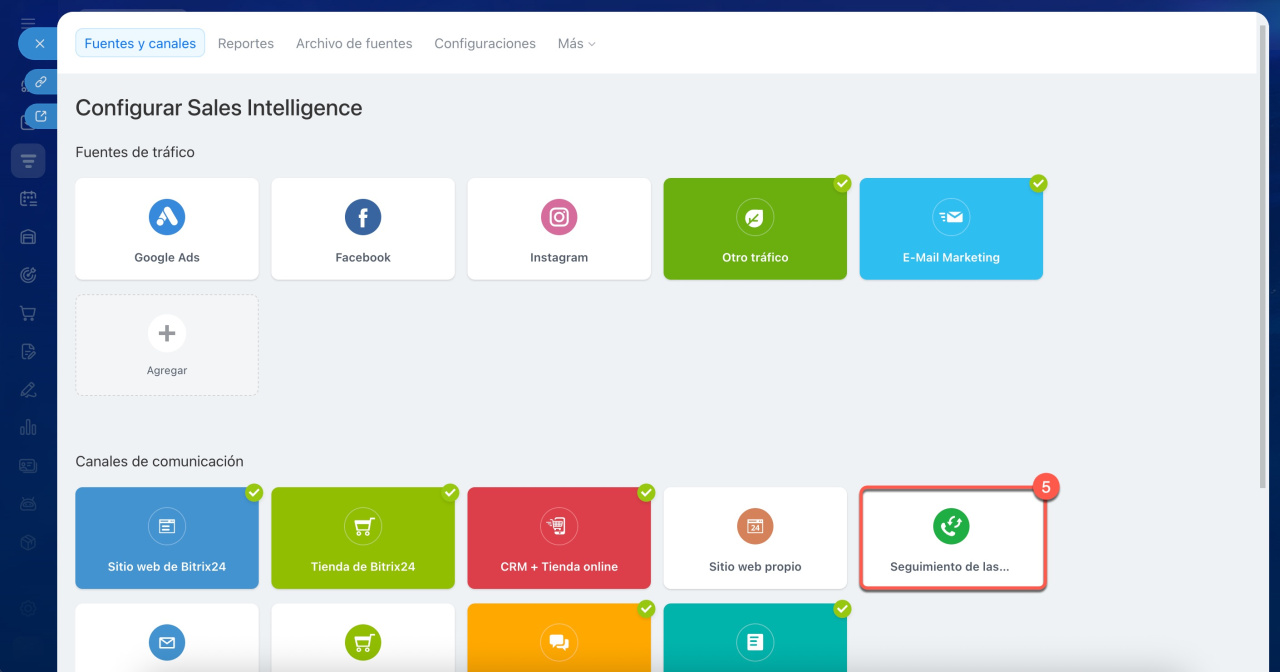The height and width of the screenshot is (672, 1280).
Task: Open the Tienda de Bitrix24 channel
Action: tap(363, 538)
